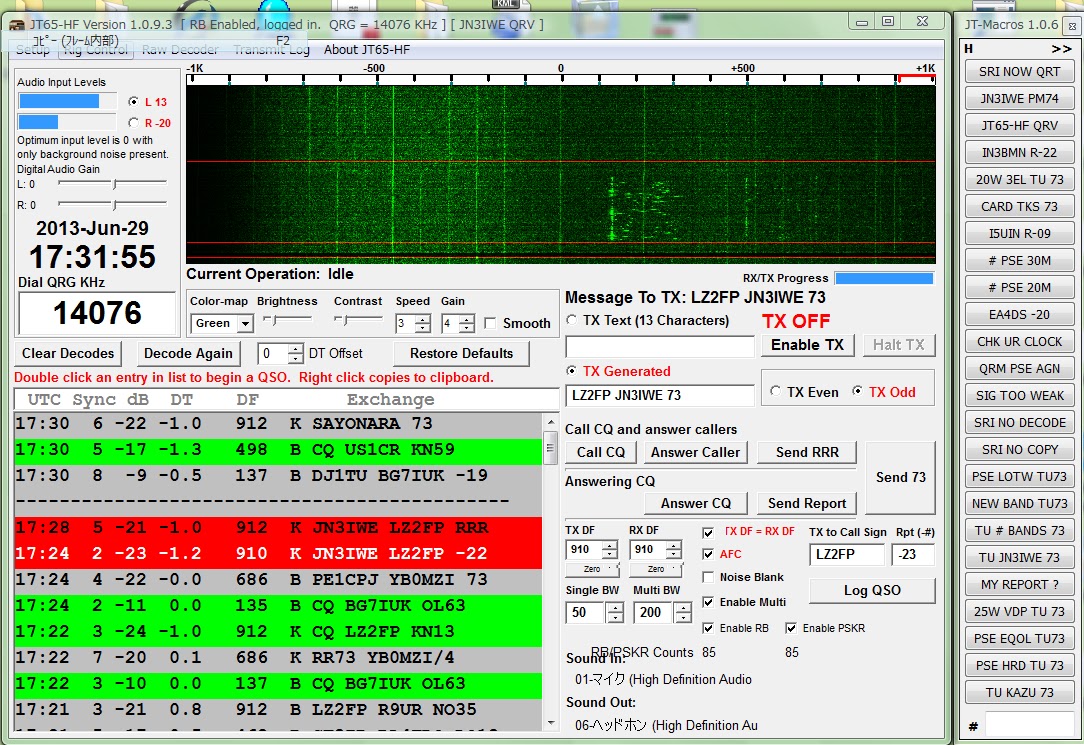Select the L 13 audio channel radio
The width and height of the screenshot is (1084, 745).
pos(133,102)
